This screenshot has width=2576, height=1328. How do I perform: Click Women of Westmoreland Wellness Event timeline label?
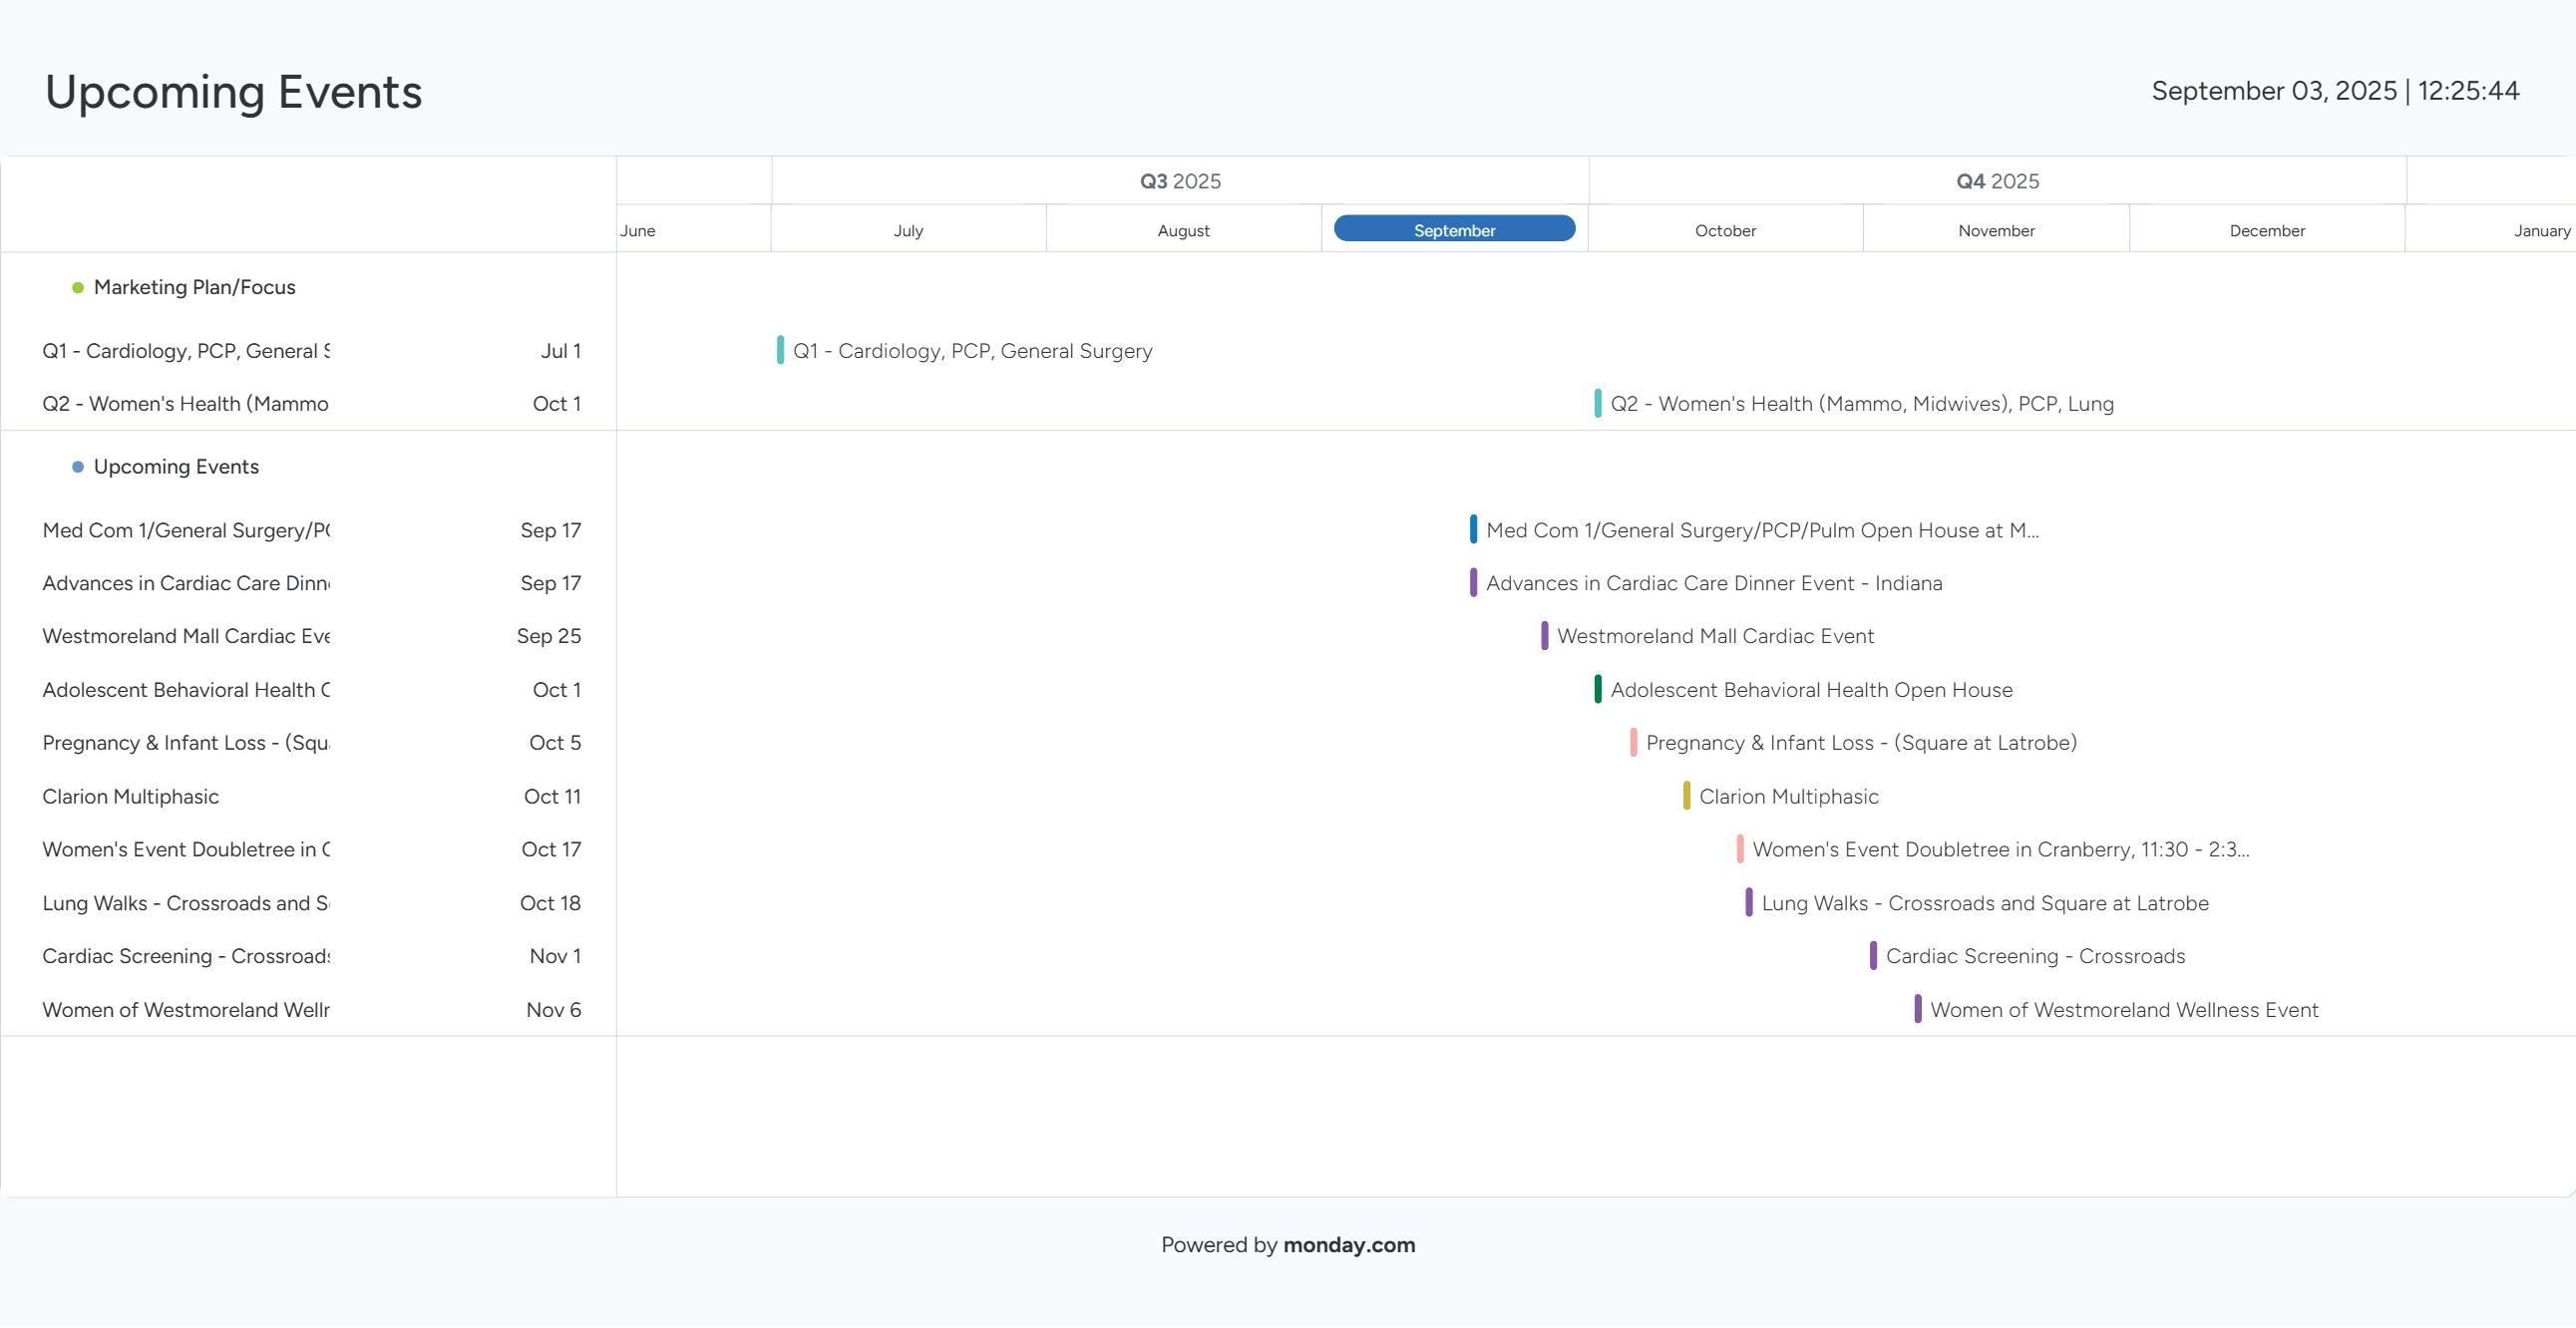pyautogui.click(x=2124, y=1010)
